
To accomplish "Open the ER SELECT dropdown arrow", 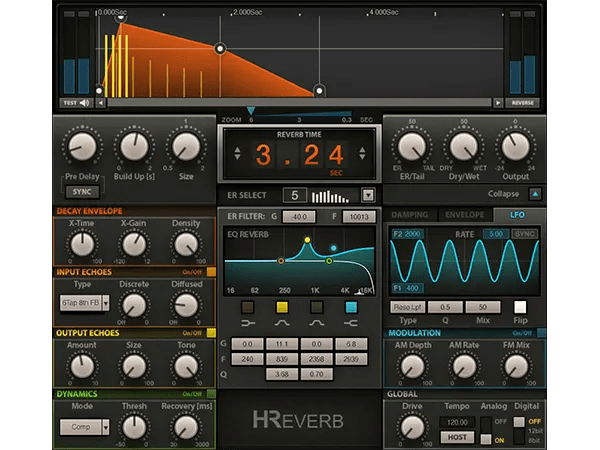I will [x=368, y=196].
